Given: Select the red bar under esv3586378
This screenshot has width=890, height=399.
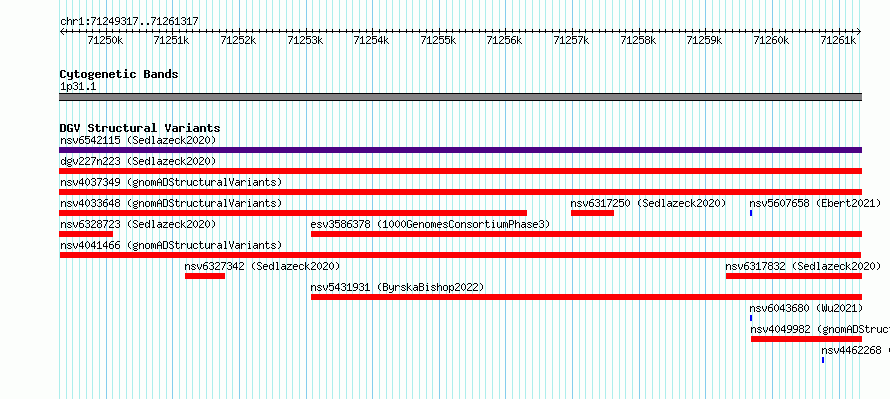Looking at the screenshot, I should 586,234.
